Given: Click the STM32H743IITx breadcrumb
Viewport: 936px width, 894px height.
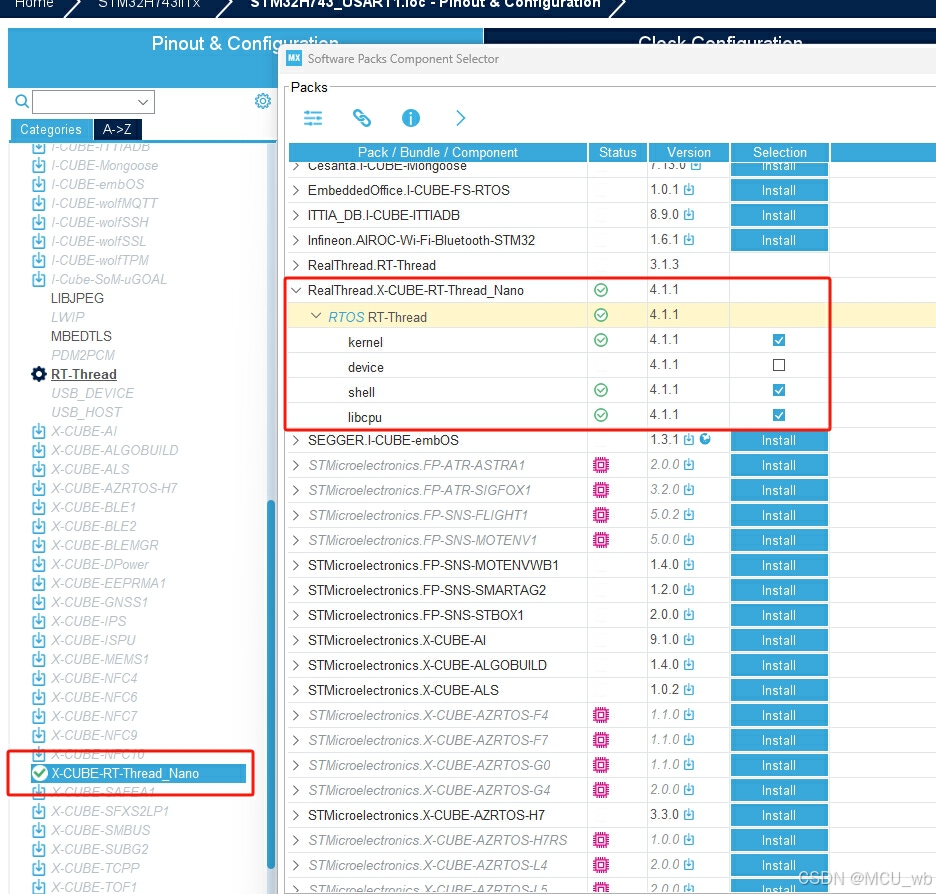Looking at the screenshot, I should pos(149,4).
